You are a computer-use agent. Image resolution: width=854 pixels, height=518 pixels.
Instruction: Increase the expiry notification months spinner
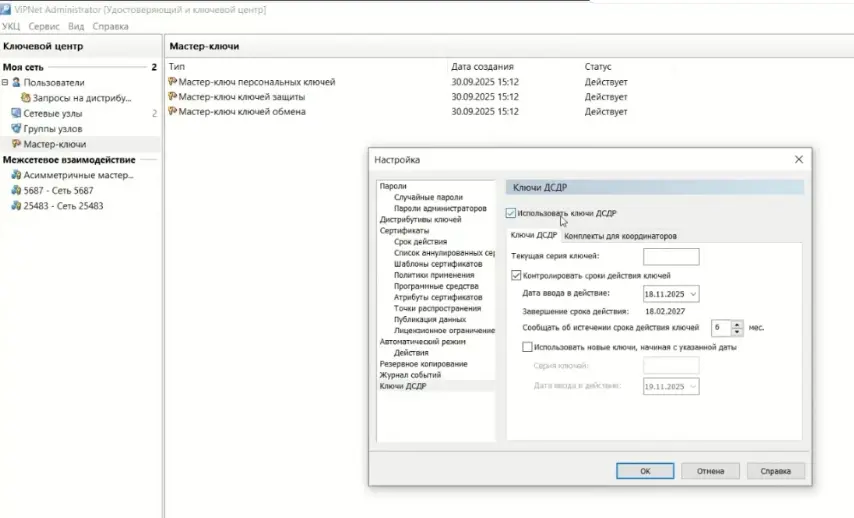pos(737,323)
